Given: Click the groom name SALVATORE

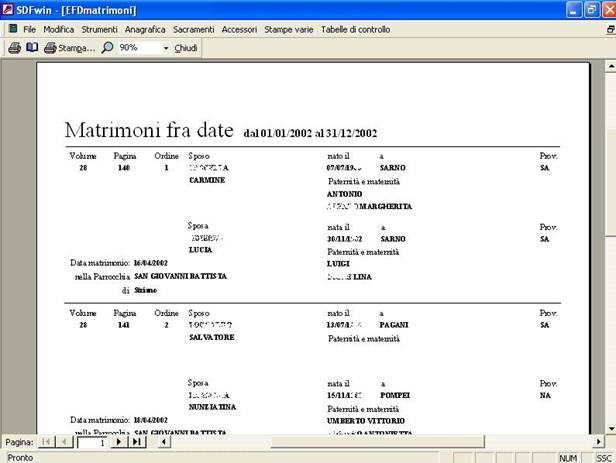Looking at the screenshot, I should coord(212,337).
